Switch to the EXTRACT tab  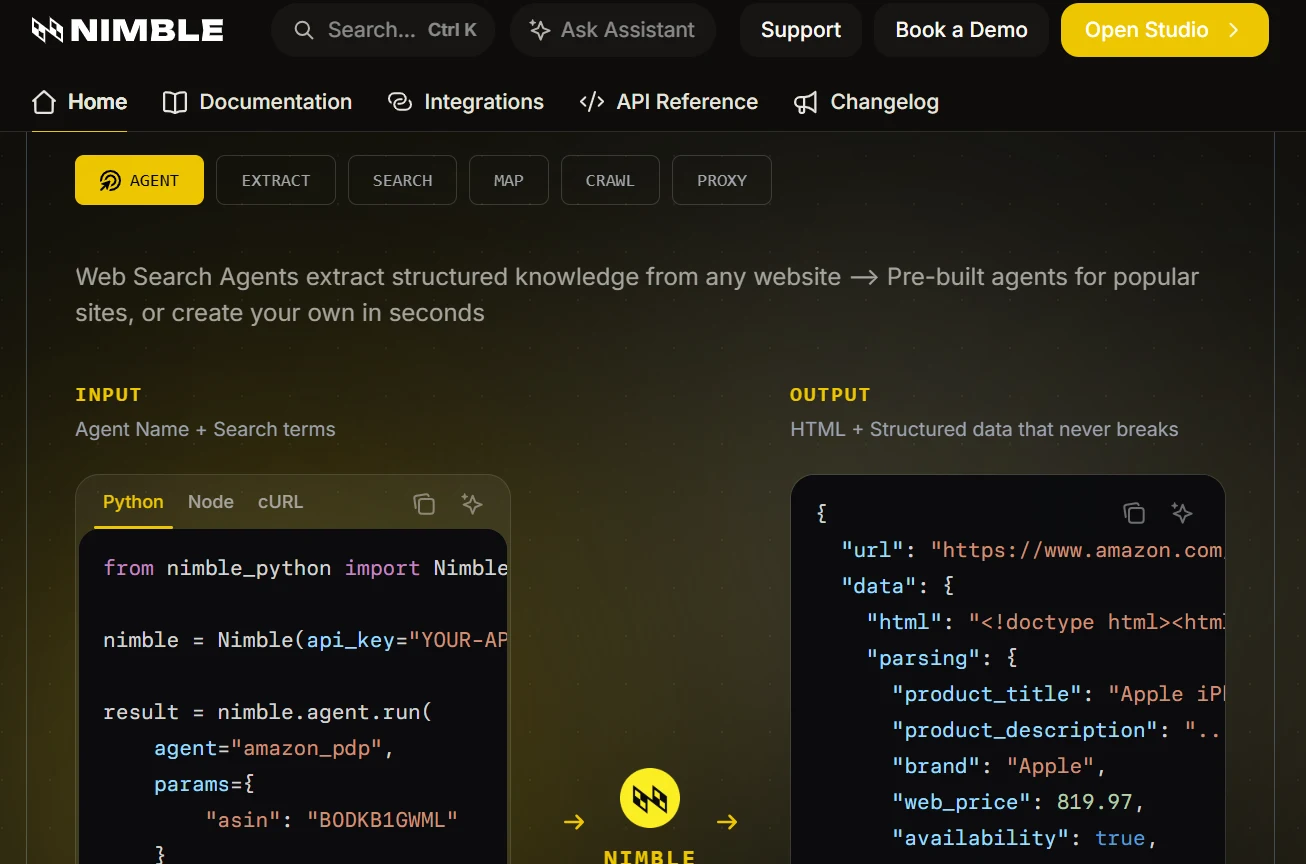276,180
